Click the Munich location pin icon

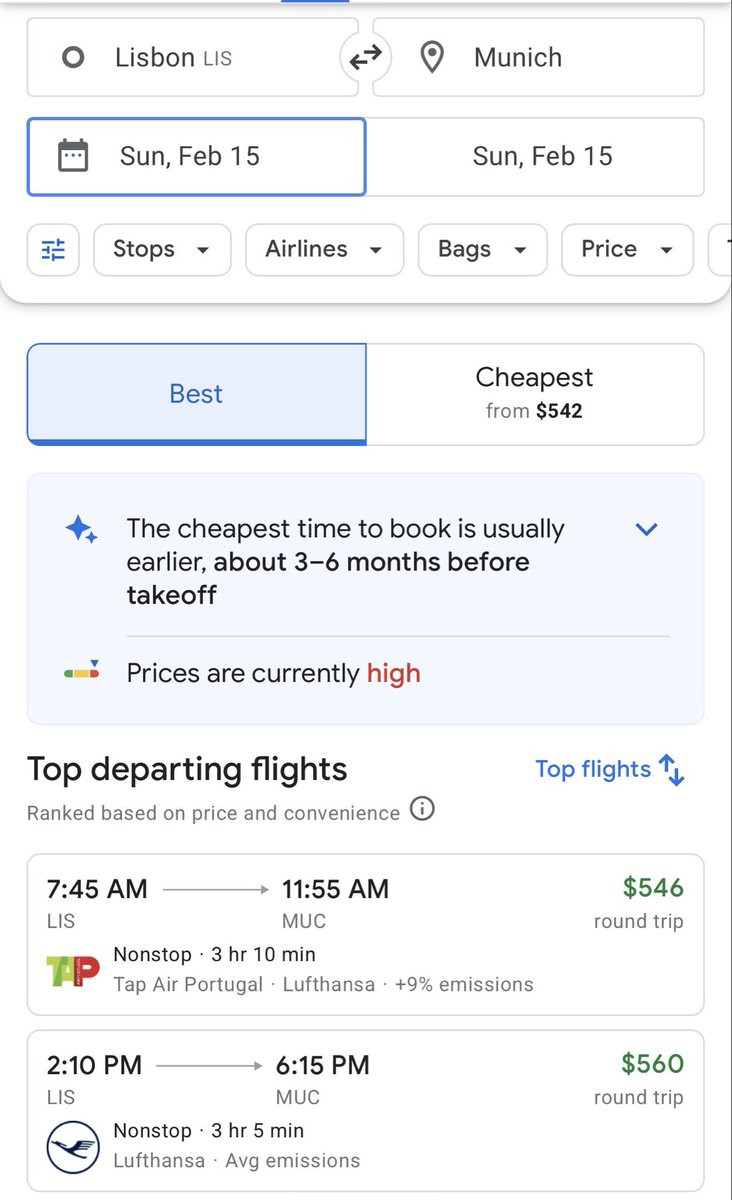coord(431,58)
